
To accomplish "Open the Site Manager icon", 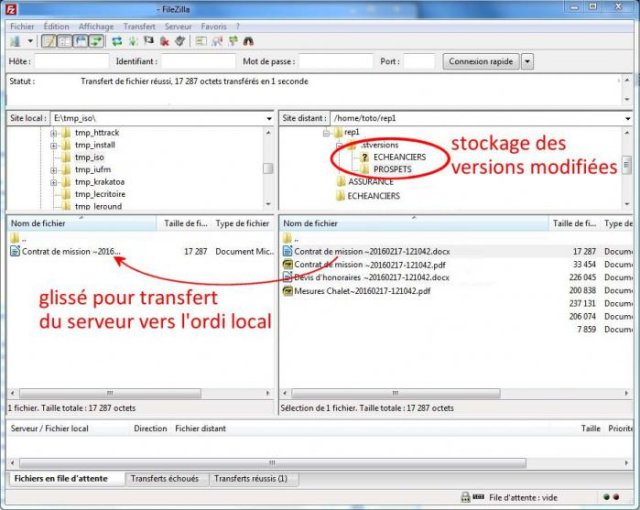I will coord(15,41).
